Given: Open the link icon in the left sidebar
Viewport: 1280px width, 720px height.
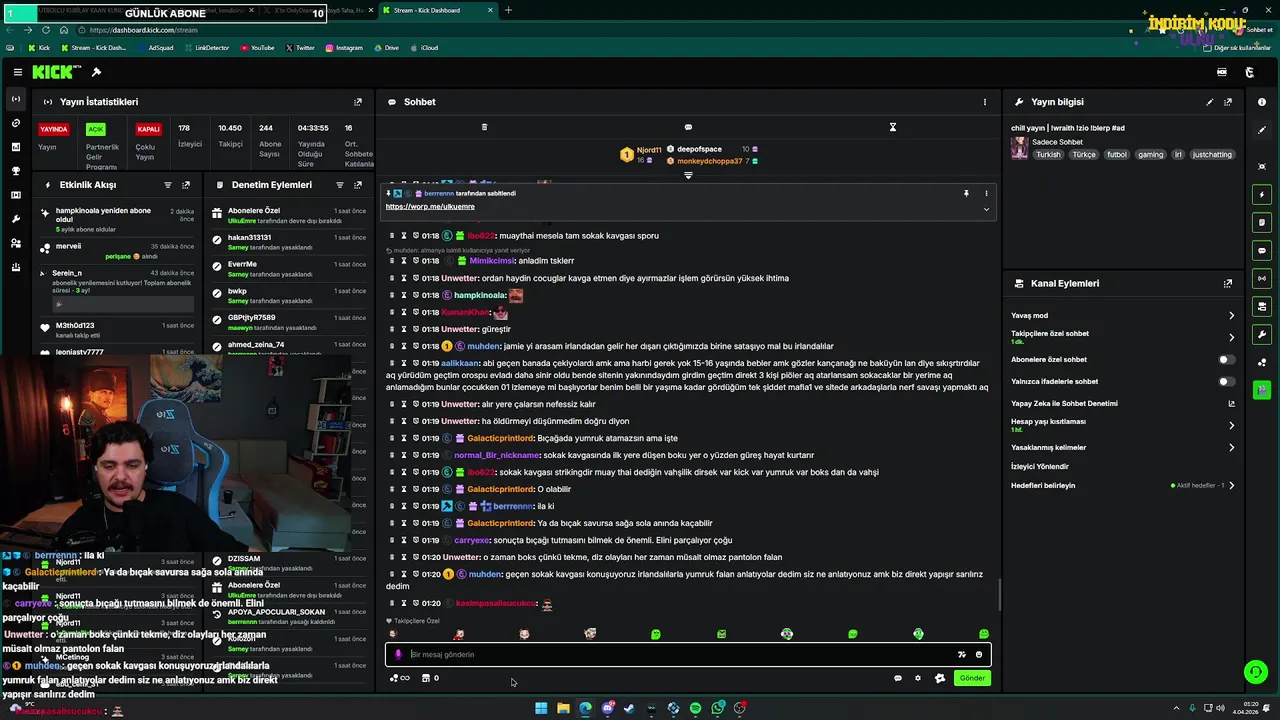Looking at the screenshot, I should [16, 123].
